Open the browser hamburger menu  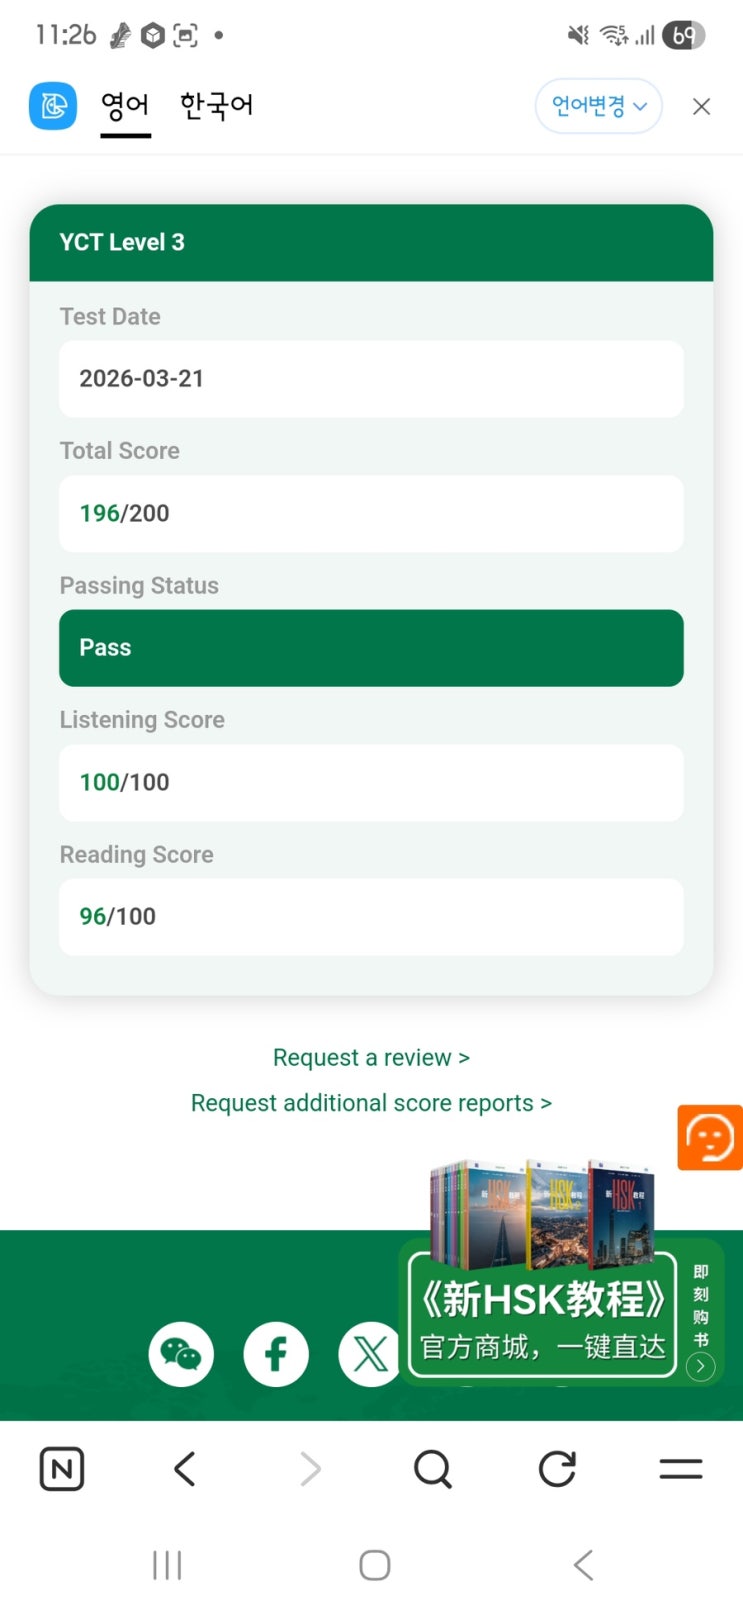point(681,1469)
